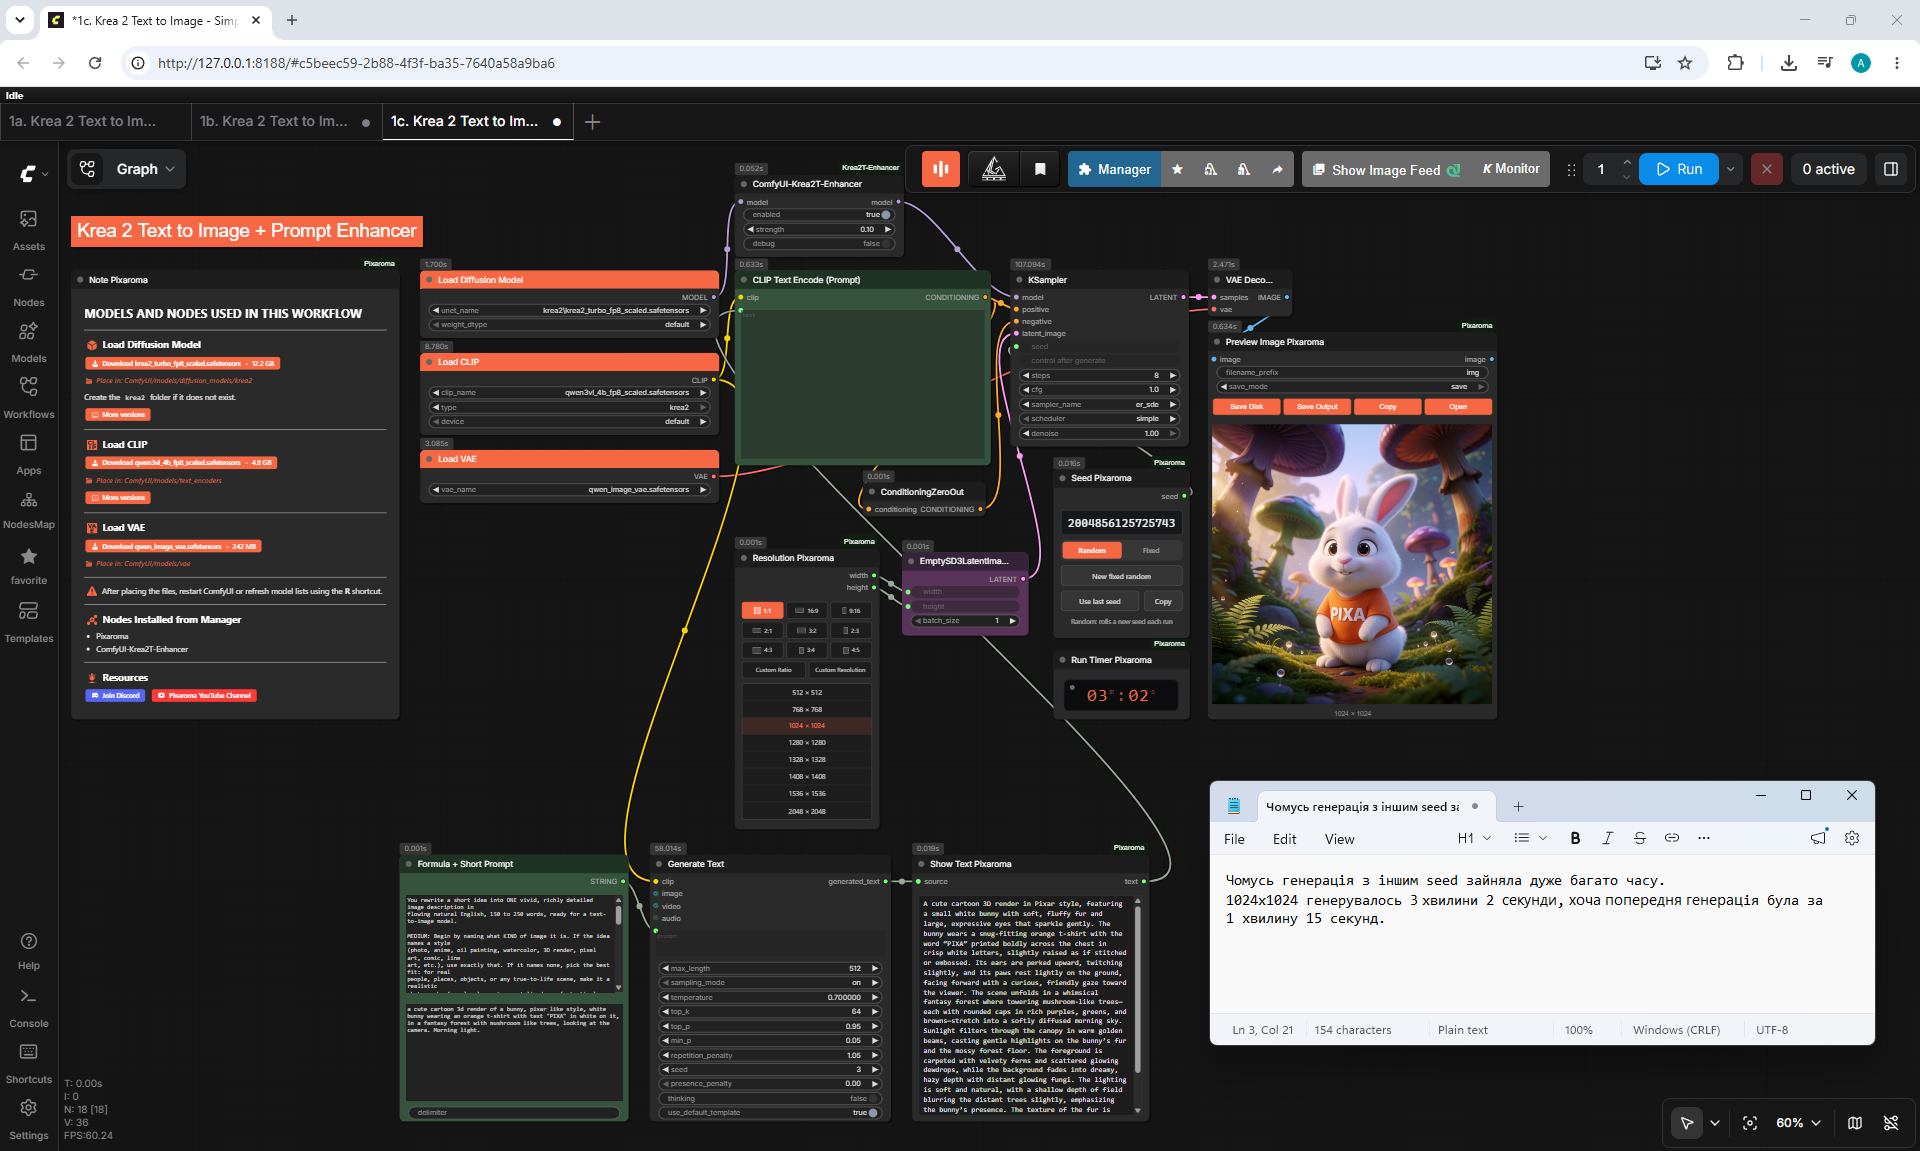Open the Help sidebar entry
Viewport: 1920px width, 1151px height.
click(29, 950)
